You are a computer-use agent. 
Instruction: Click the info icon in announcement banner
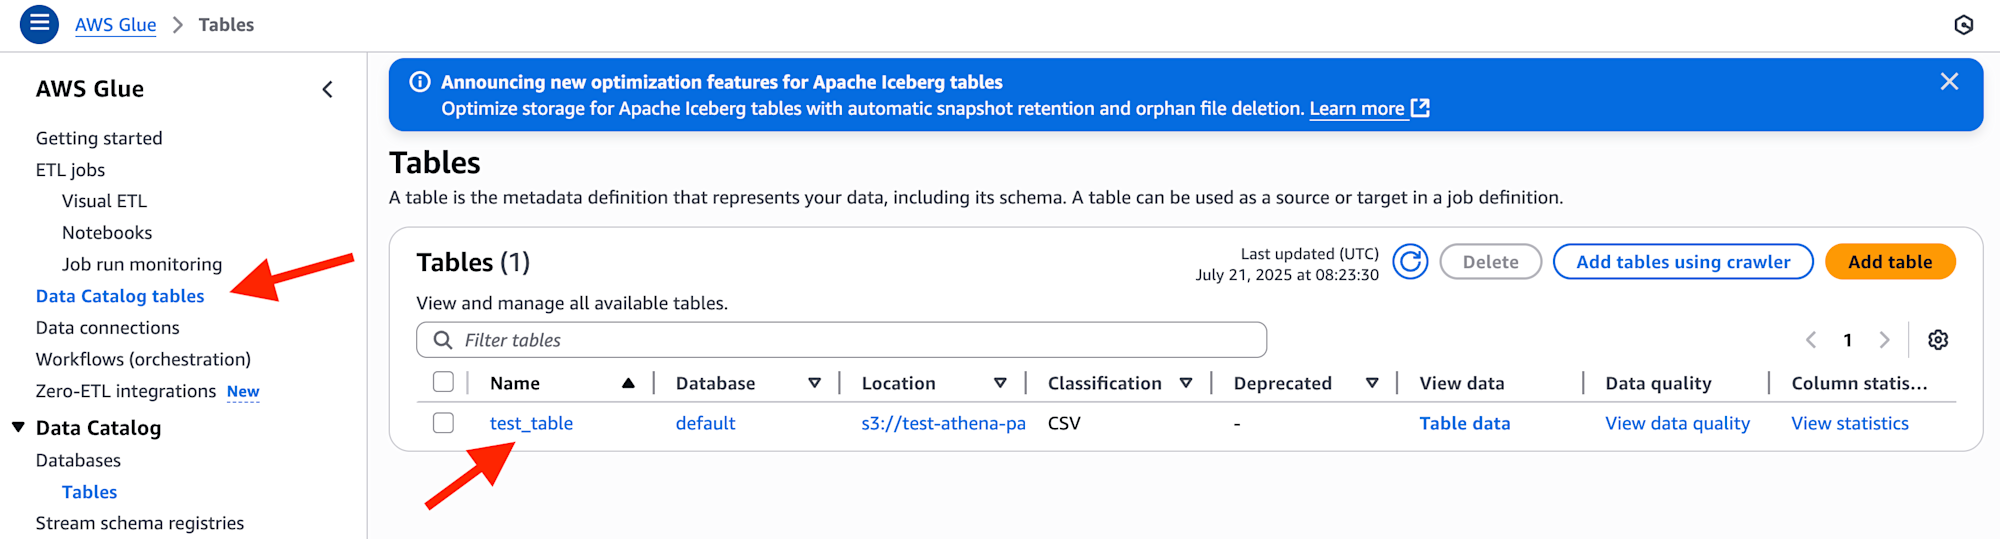[x=420, y=82]
